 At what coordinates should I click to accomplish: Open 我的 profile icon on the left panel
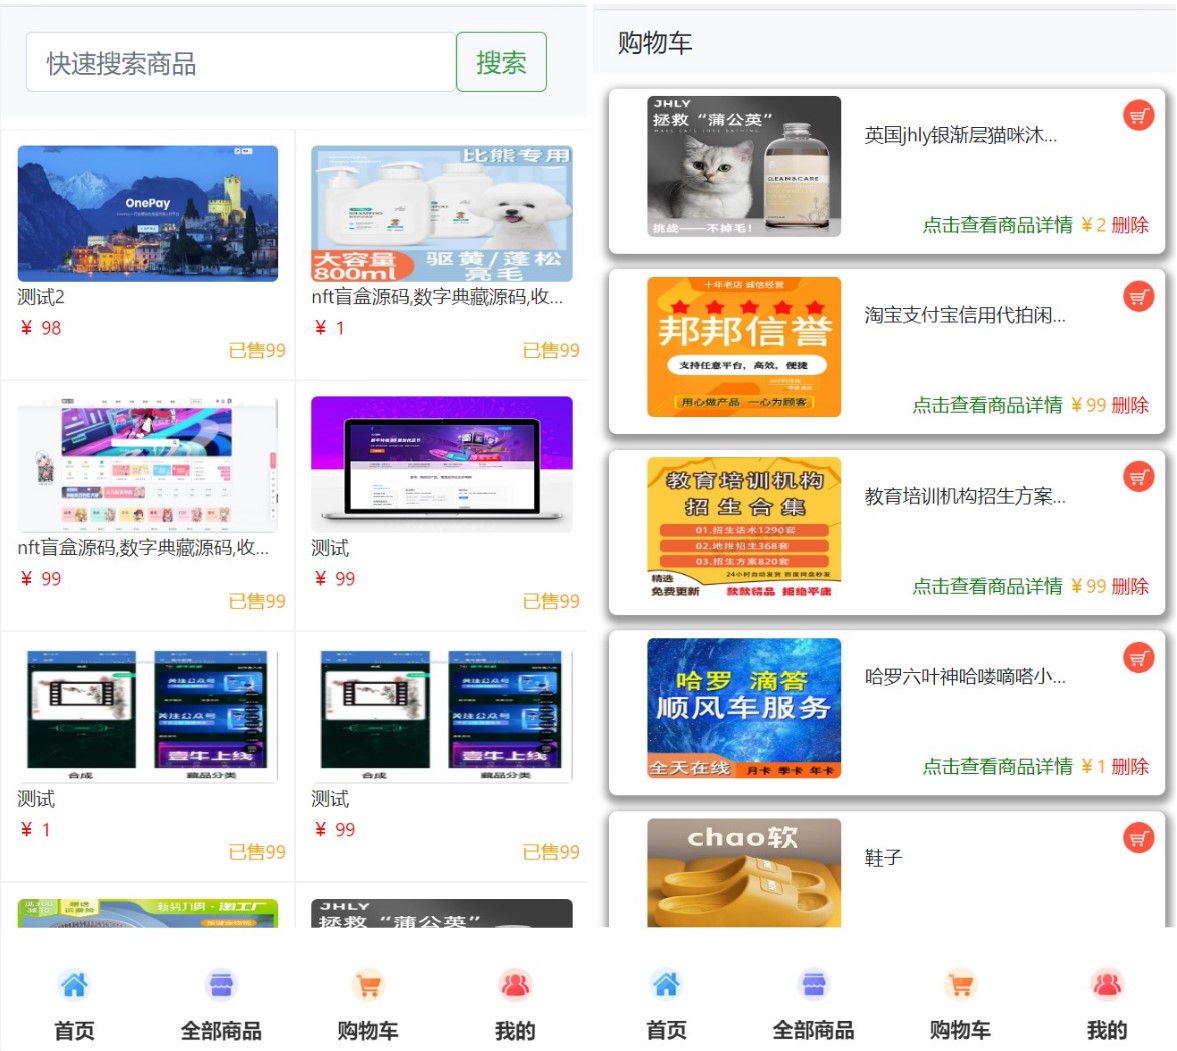(514, 985)
